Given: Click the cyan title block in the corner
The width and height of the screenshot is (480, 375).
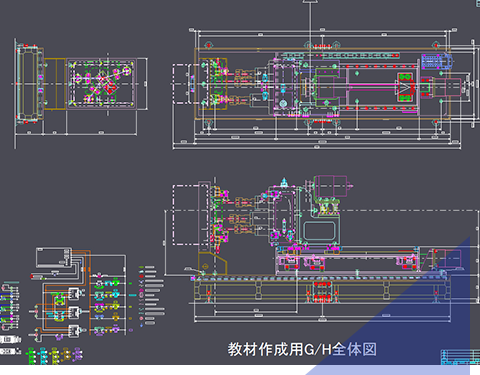Looking at the screenshot, I should pos(460,357).
